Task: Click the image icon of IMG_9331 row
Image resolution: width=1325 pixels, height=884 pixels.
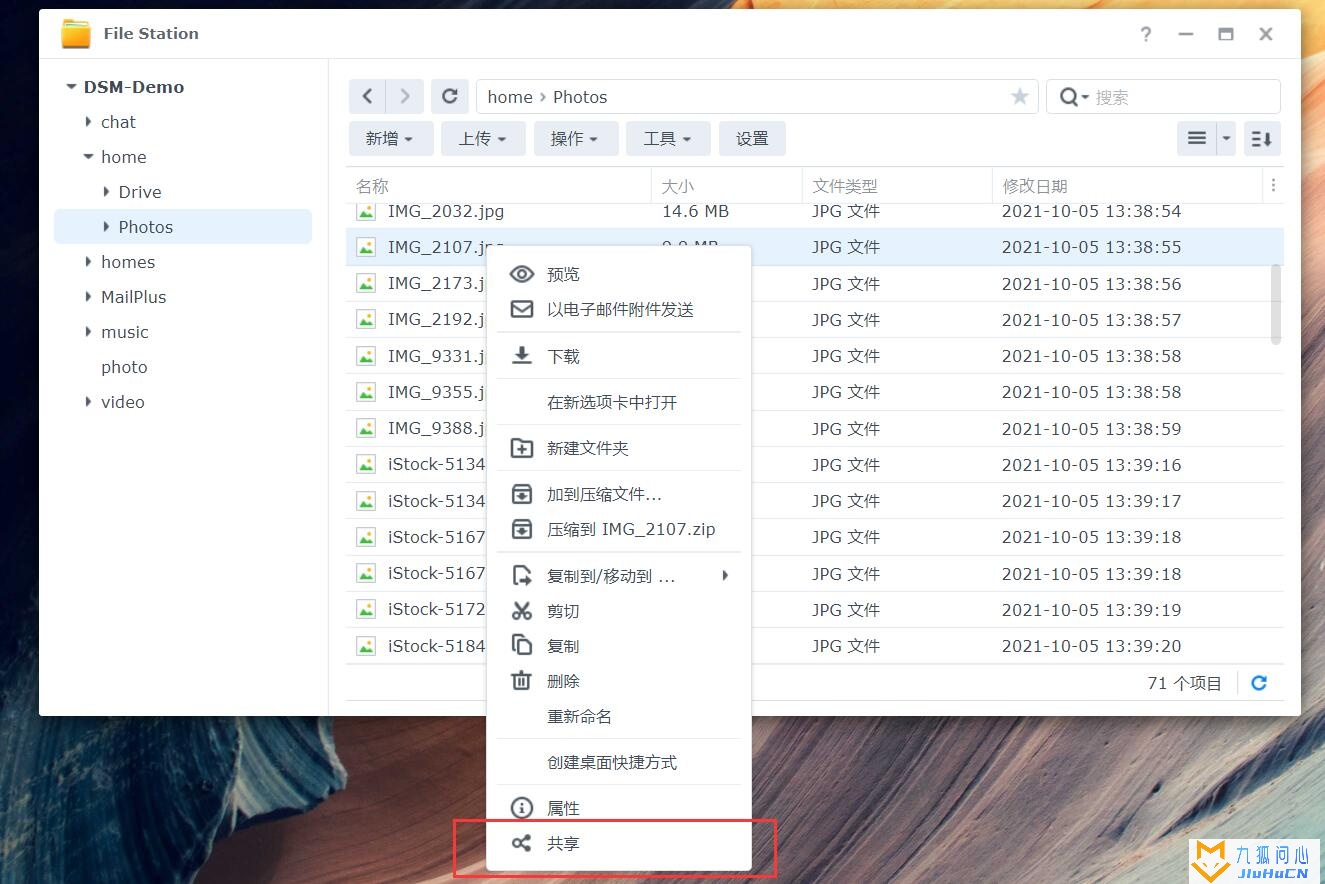Action: (366, 356)
